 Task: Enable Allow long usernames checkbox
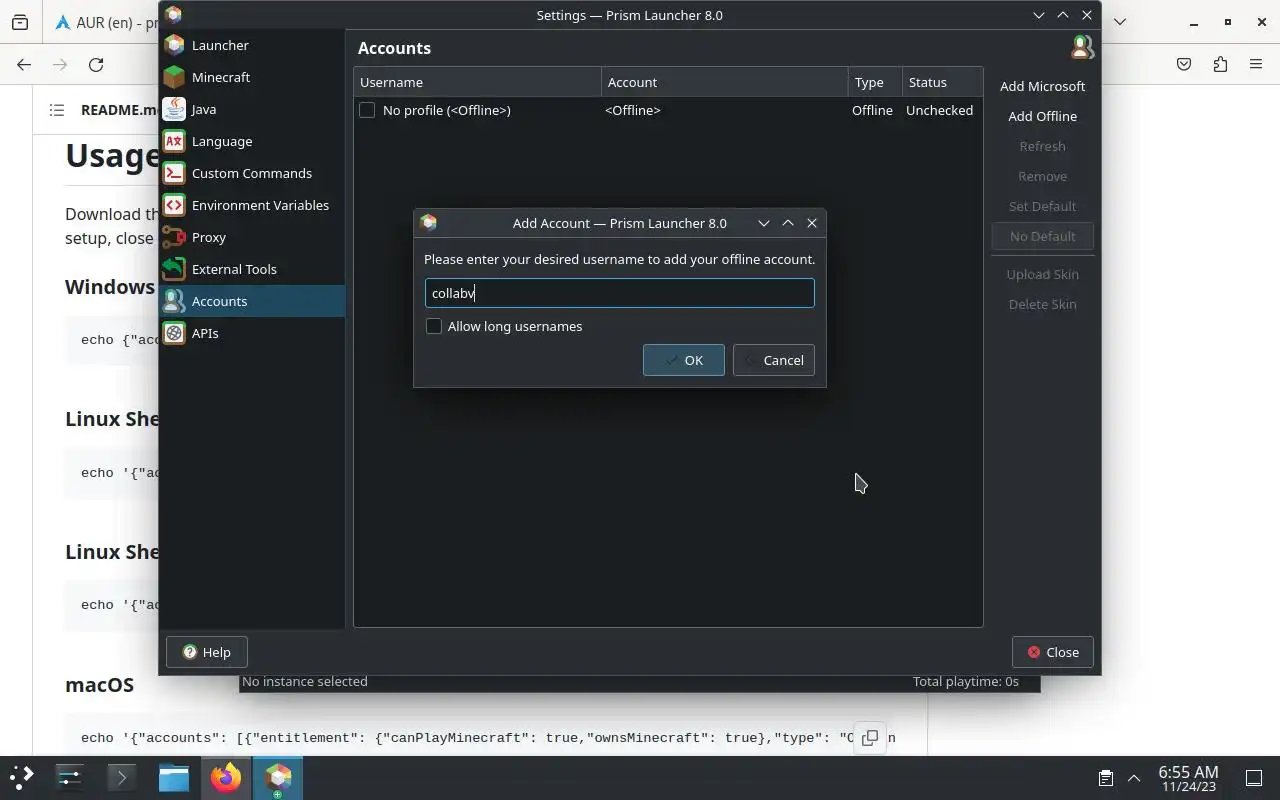tap(434, 326)
